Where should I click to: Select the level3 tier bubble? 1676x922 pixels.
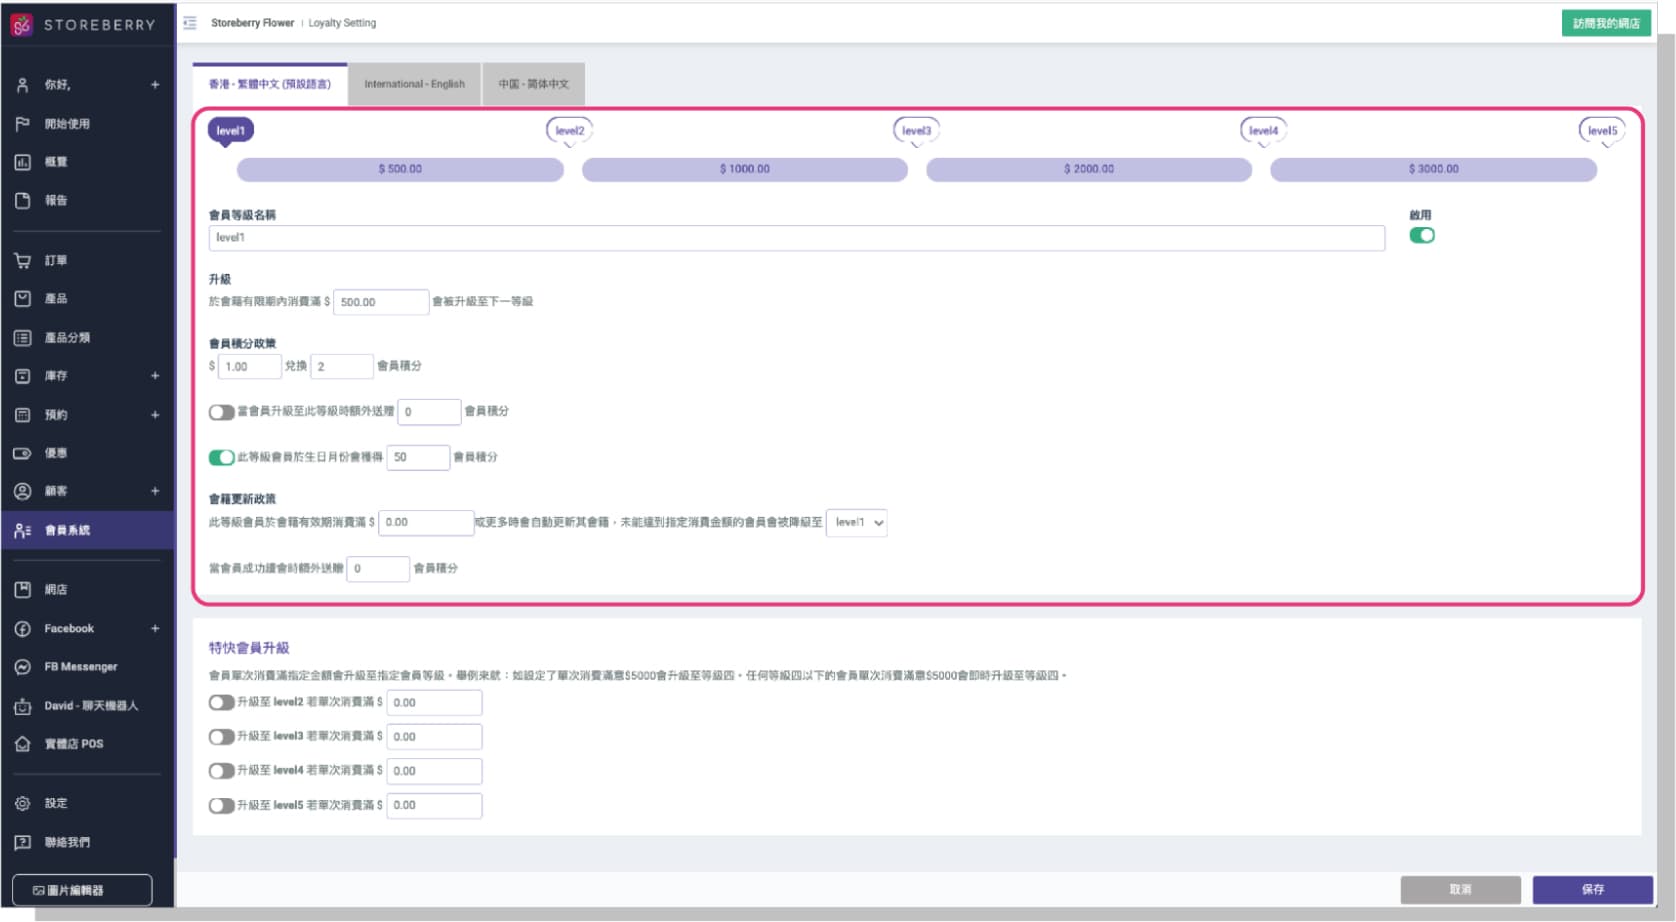point(916,131)
